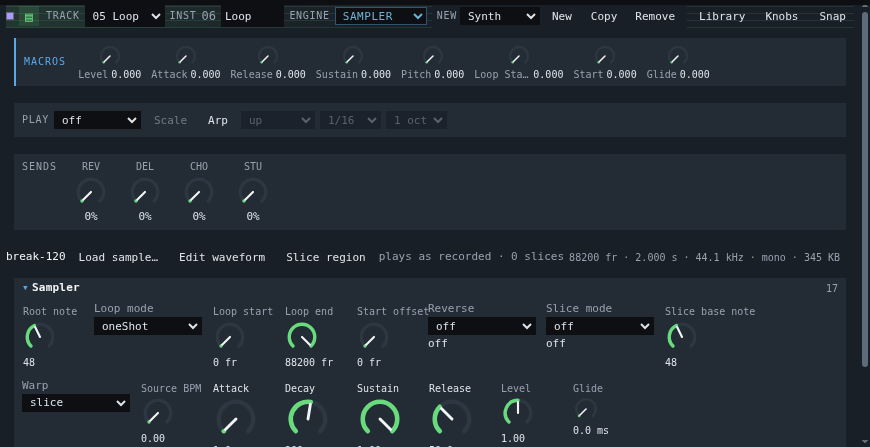Click the 88200 fr value under Loop end
The image size is (870, 447).
tap(309, 362)
